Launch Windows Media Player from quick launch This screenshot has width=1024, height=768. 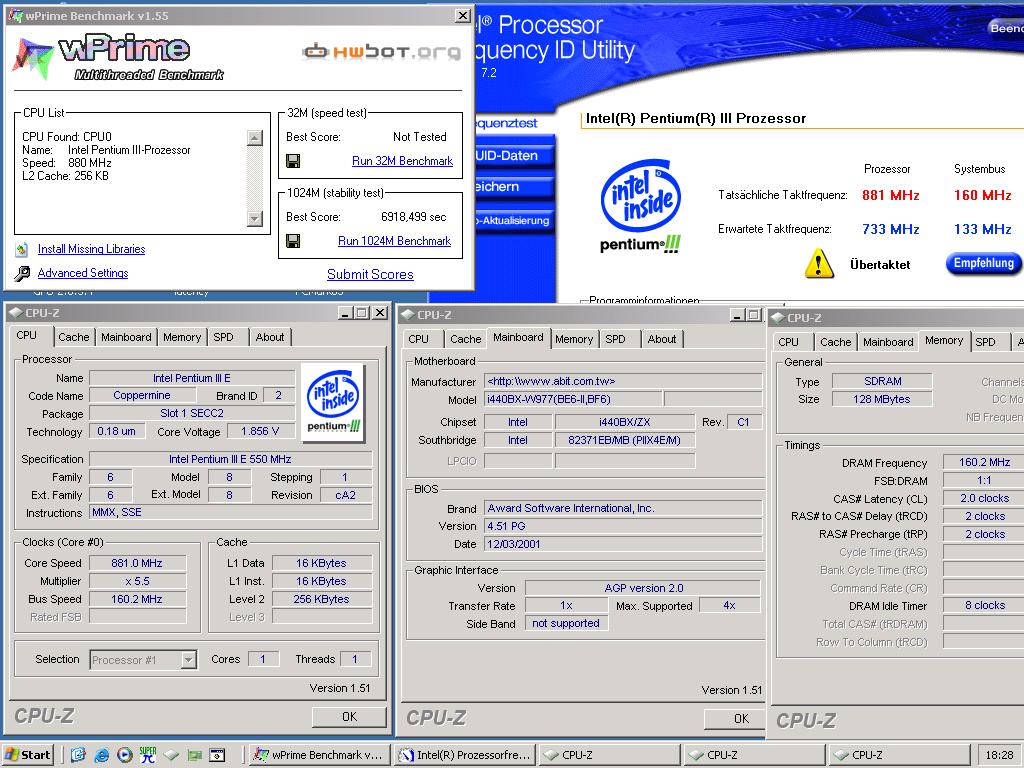(125, 755)
